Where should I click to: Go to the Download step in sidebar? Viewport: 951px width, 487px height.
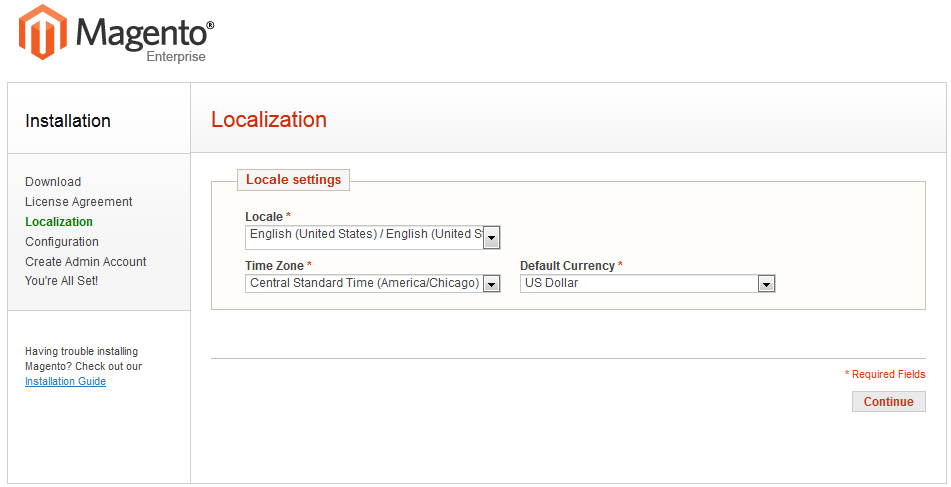(x=53, y=182)
